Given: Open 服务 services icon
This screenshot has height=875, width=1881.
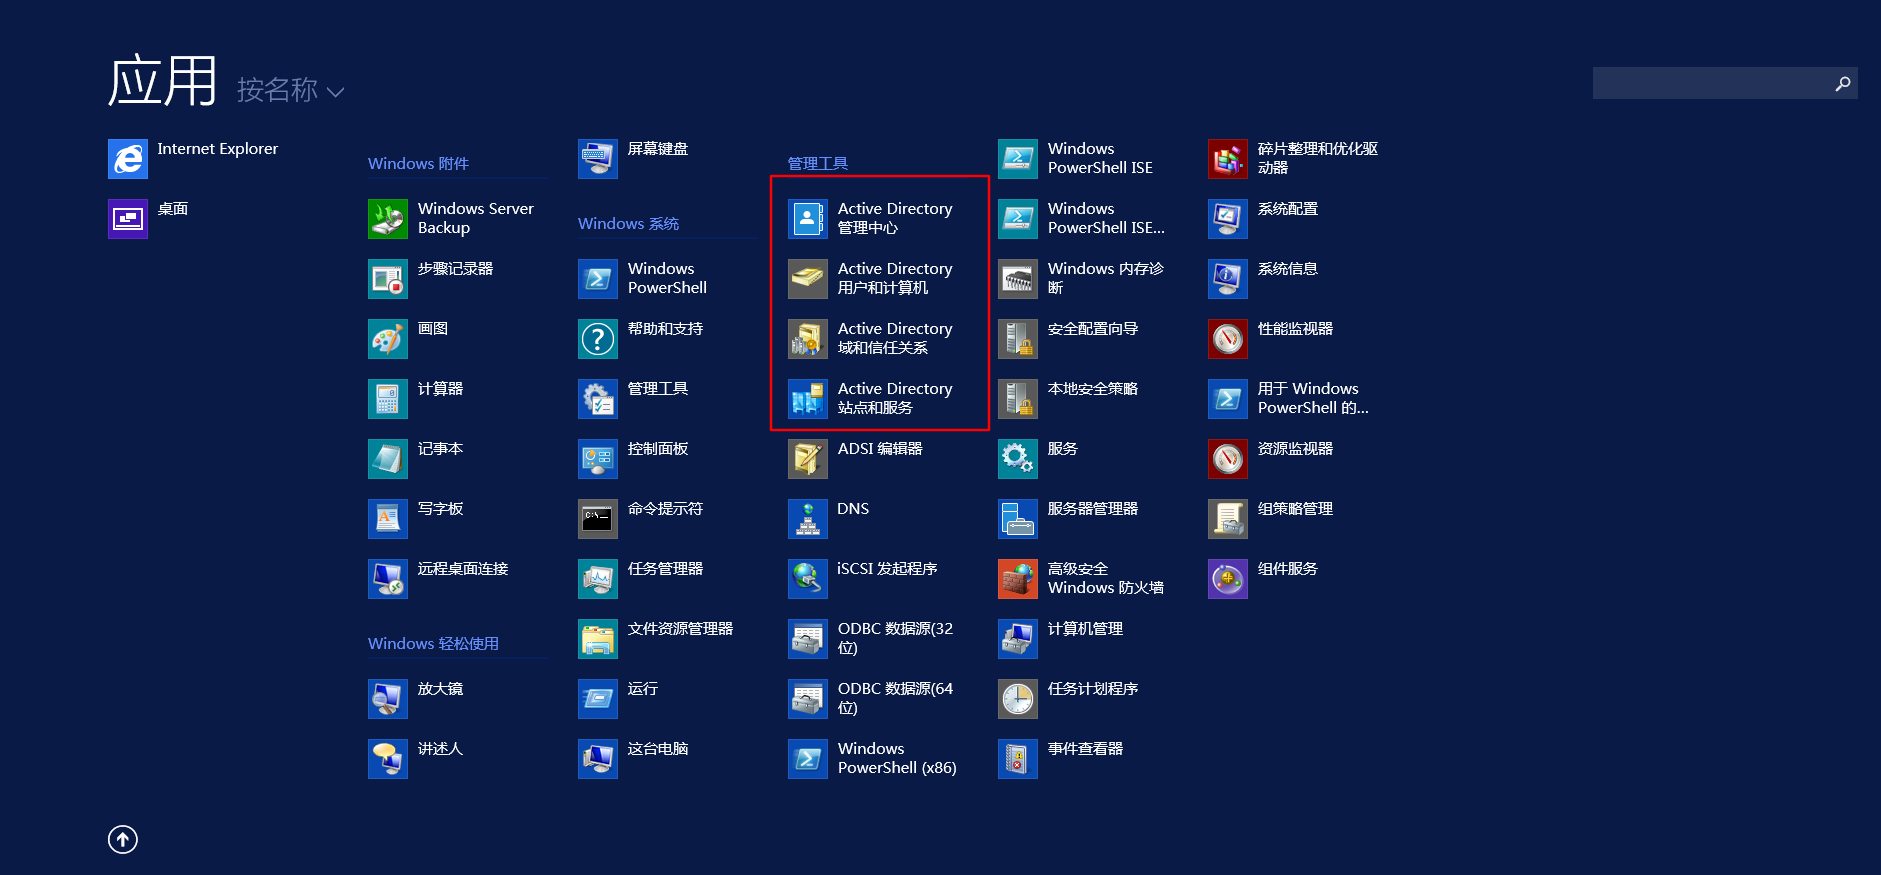Looking at the screenshot, I should pyautogui.click(x=1018, y=459).
